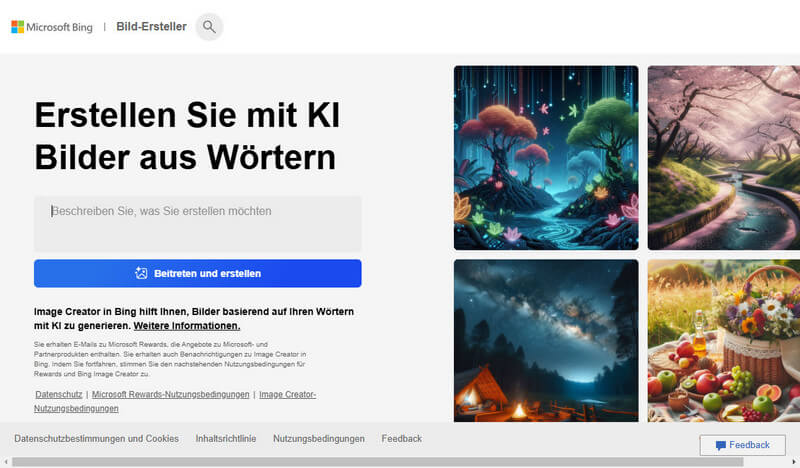Select the neon glowing forest image

tap(545, 157)
